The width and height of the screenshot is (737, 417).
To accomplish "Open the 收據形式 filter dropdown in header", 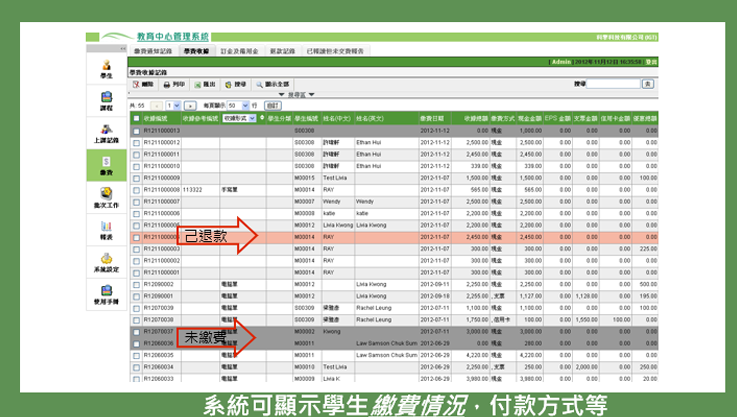I will click(239, 118).
